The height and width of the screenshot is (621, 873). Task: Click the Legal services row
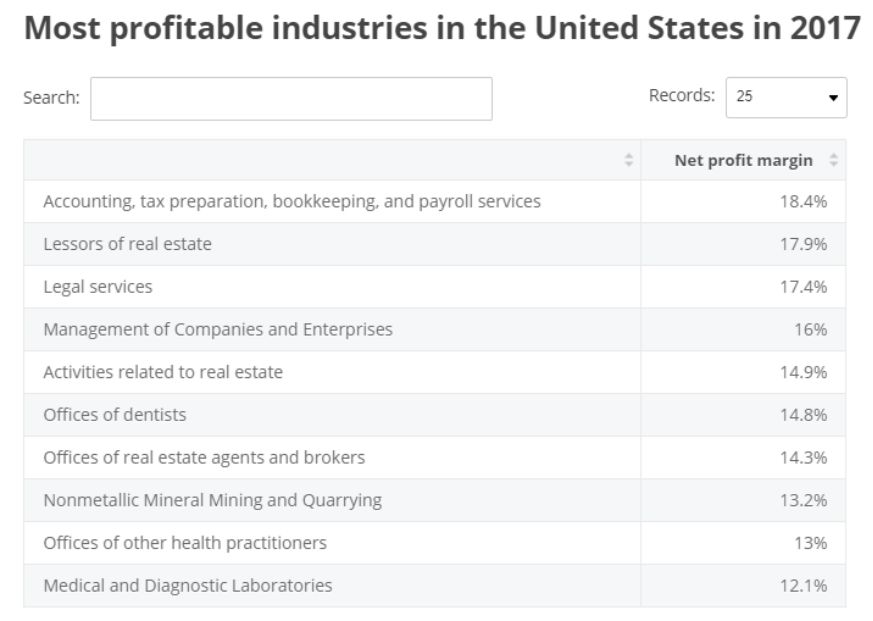pyautogui.click(x=98, y=287)
